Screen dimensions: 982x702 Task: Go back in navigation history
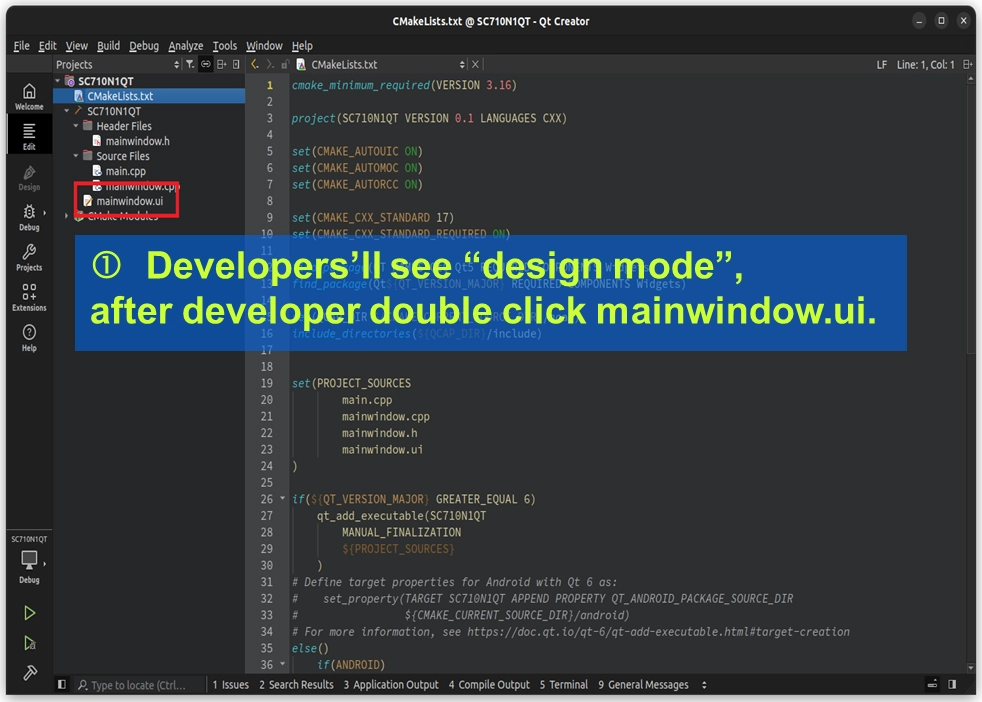[x=254, y=64]
